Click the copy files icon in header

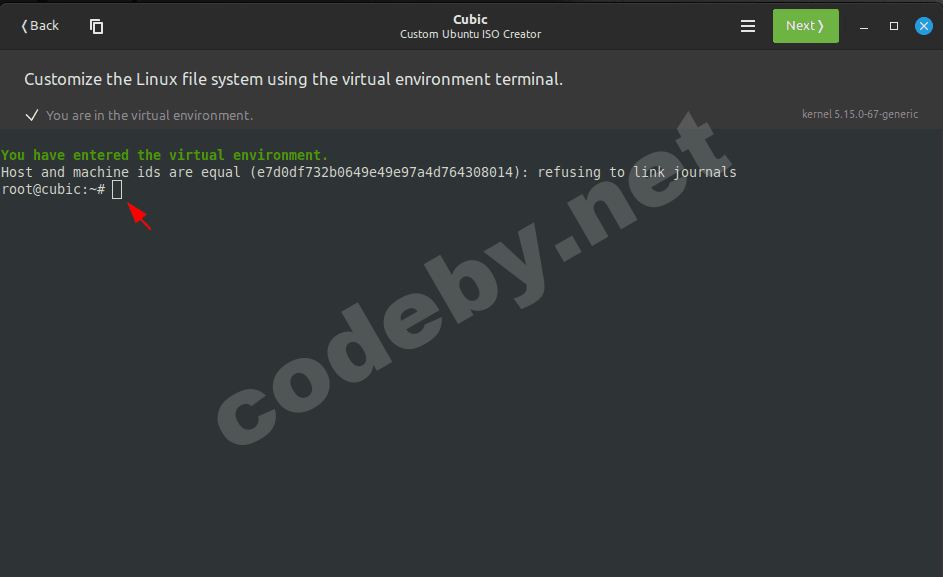(x=96, y=26)
